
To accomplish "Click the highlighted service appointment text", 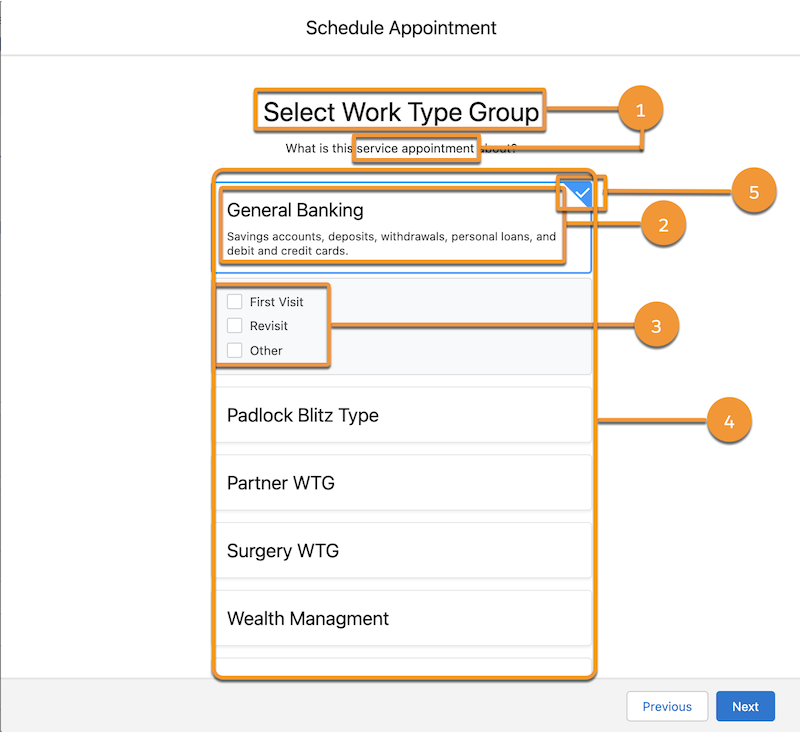I will click(416, 148).
